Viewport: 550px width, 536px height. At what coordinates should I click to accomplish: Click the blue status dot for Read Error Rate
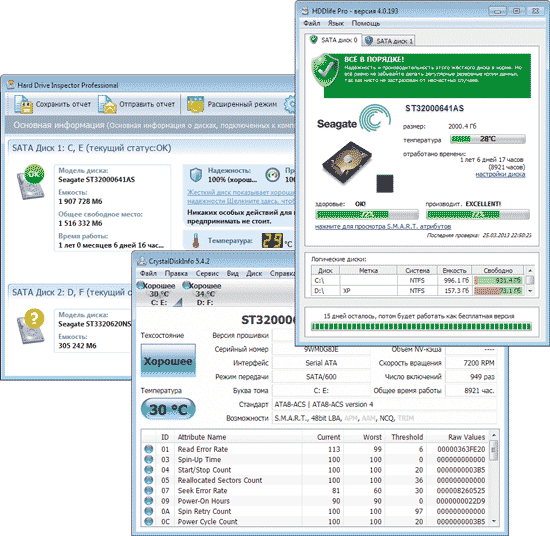(149, 449)
